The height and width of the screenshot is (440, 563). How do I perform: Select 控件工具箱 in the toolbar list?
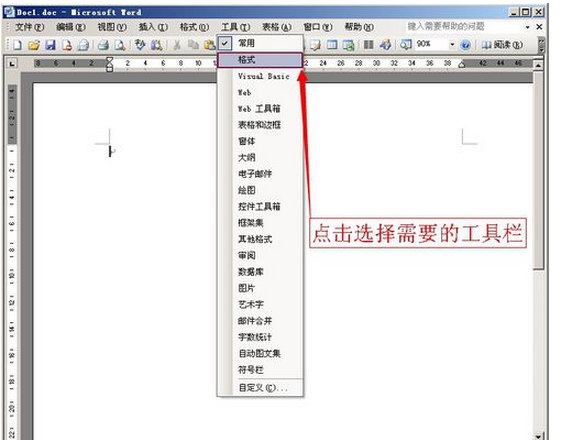tap(260, 207)
